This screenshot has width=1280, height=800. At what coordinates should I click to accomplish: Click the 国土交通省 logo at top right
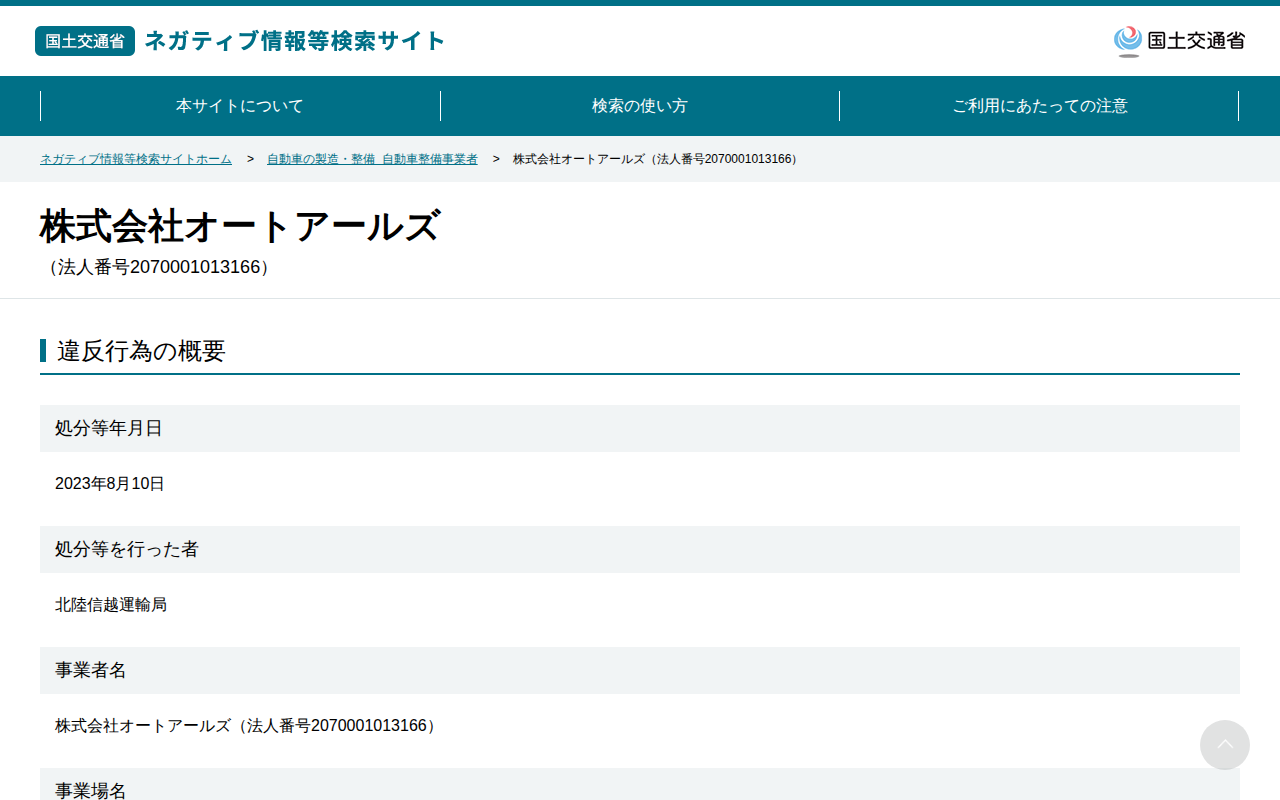pyautogui.click(x=1179, y=41)
